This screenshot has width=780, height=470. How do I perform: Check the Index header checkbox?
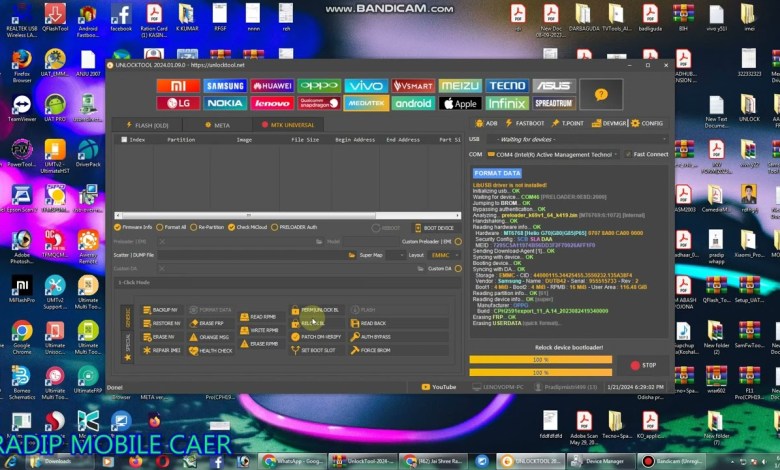click(x=124, y=140)
